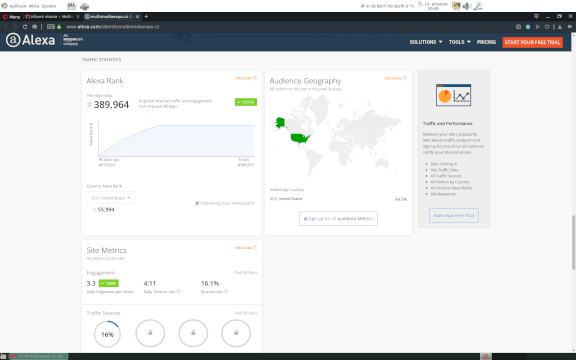The image size is (576, 360).
Task: Click the page vertical scrollbar thumb
Action: click(573, 242)
